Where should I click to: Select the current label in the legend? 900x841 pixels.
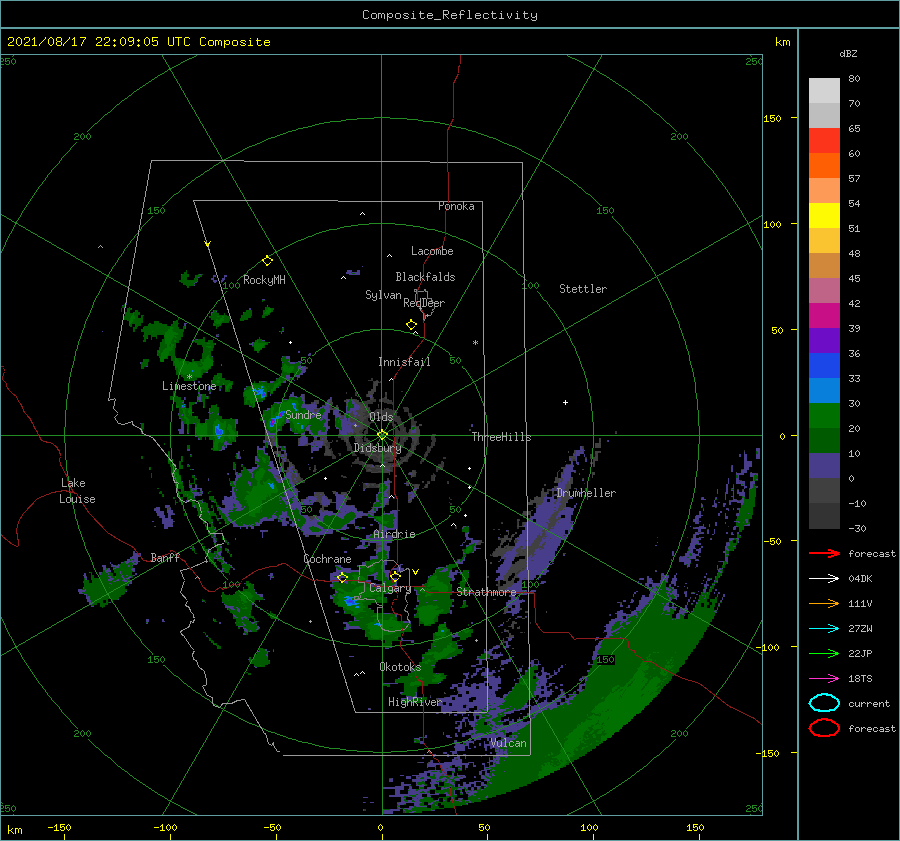tap(869, 703)
